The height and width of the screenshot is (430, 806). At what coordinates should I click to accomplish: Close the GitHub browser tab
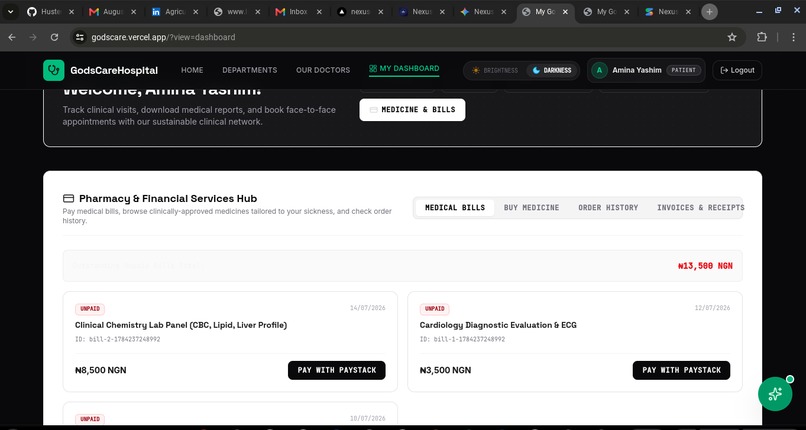tap(71, 12)
